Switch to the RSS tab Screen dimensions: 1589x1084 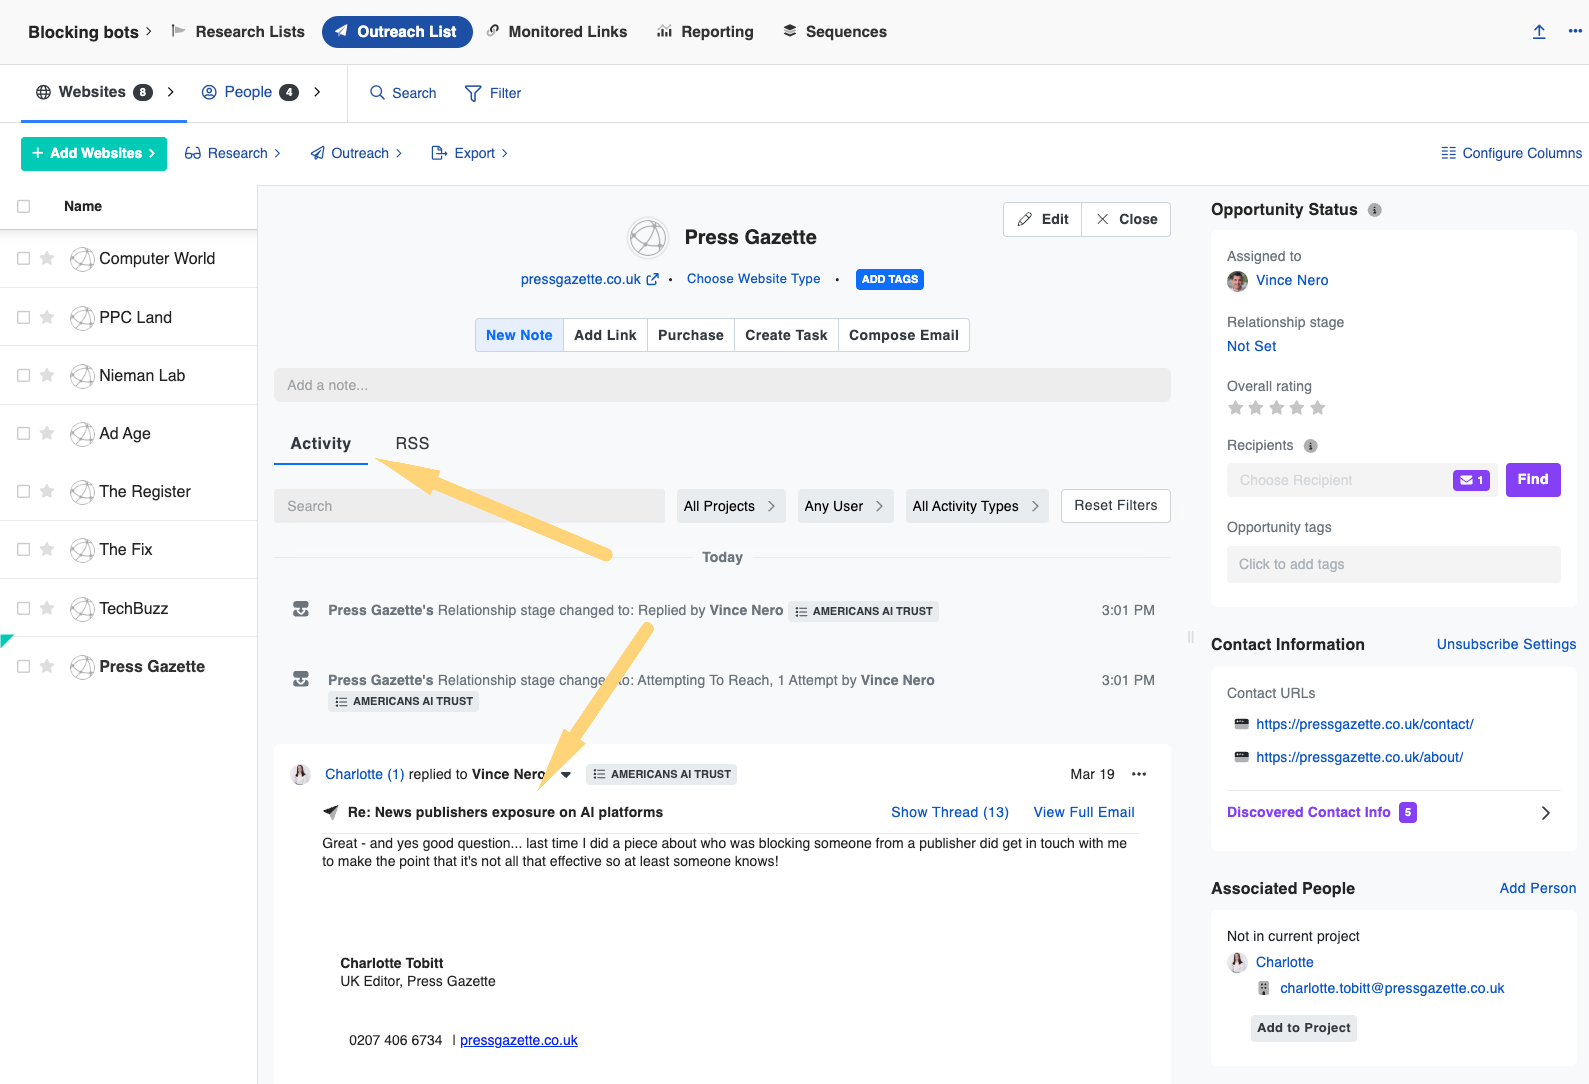(x=412, y=444)
